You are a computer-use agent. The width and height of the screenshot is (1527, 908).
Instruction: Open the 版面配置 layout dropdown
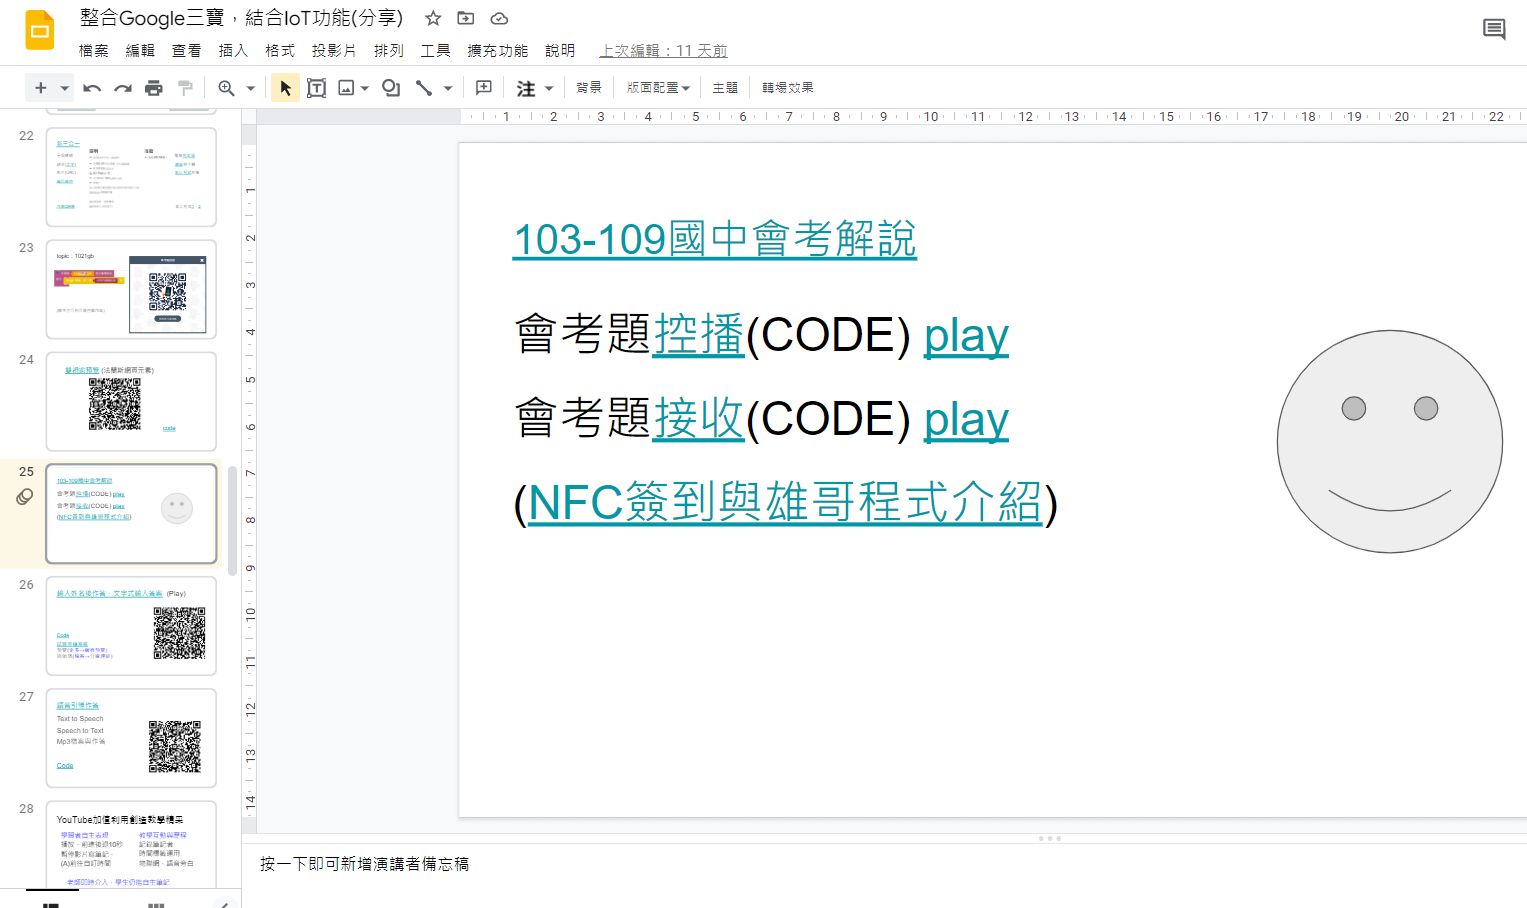click(658, 88)
